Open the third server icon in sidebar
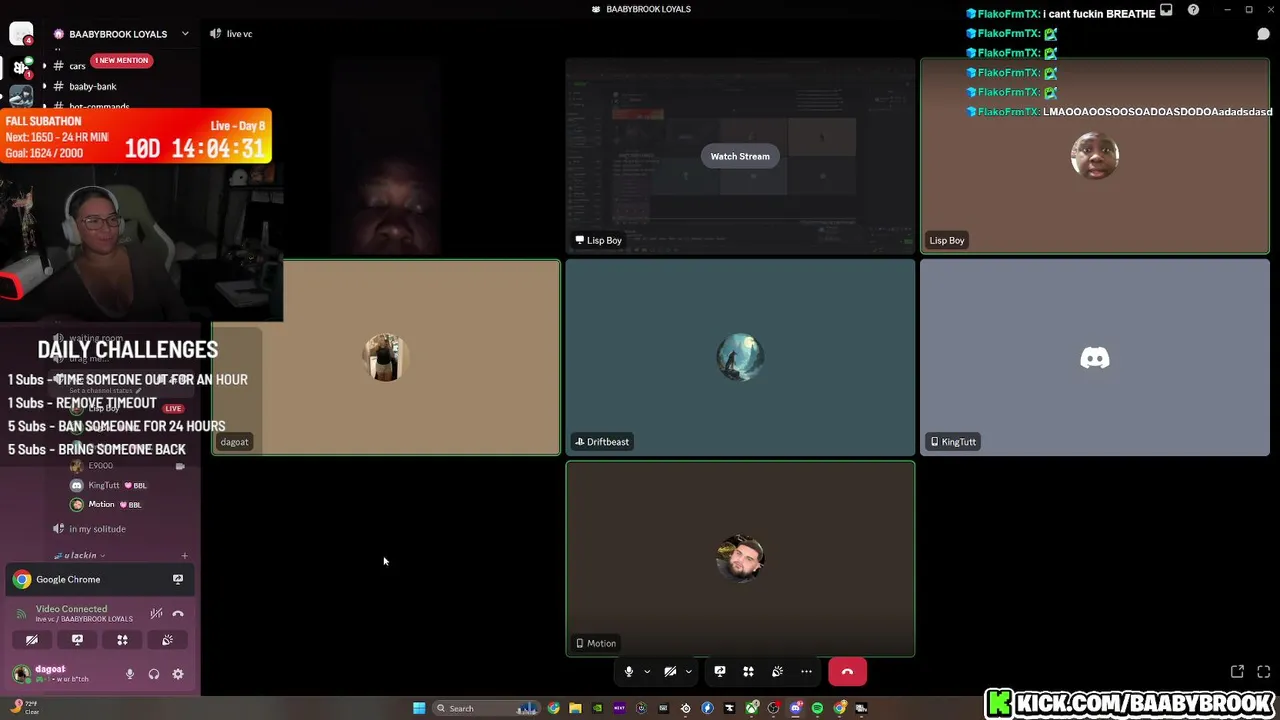 tap(21, 98)
